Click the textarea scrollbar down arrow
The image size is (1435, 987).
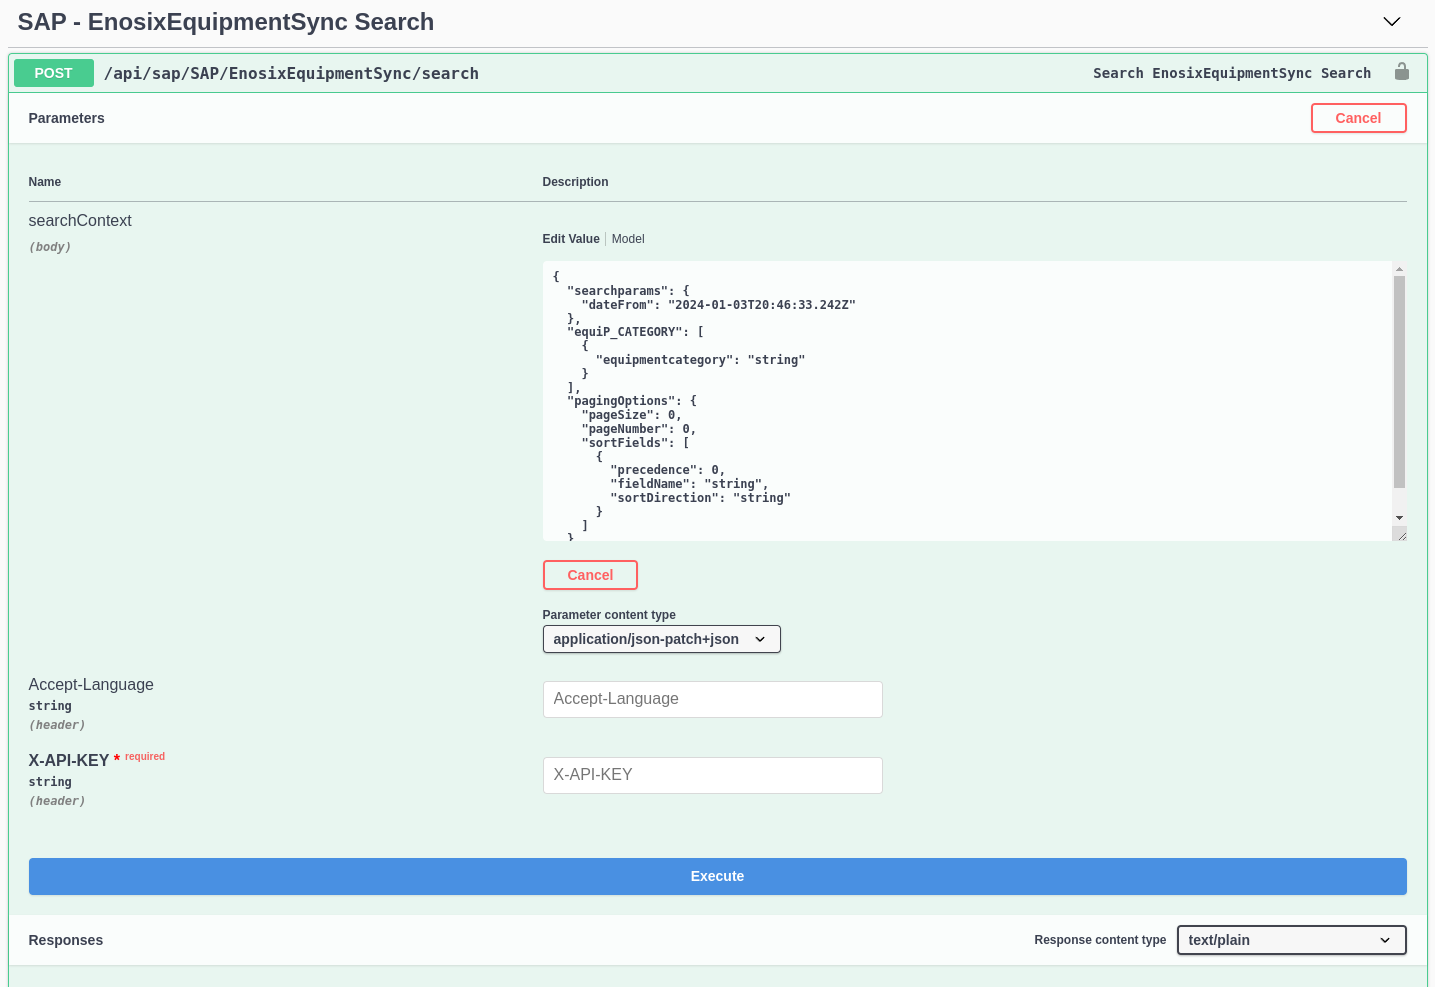[1399, 518]
